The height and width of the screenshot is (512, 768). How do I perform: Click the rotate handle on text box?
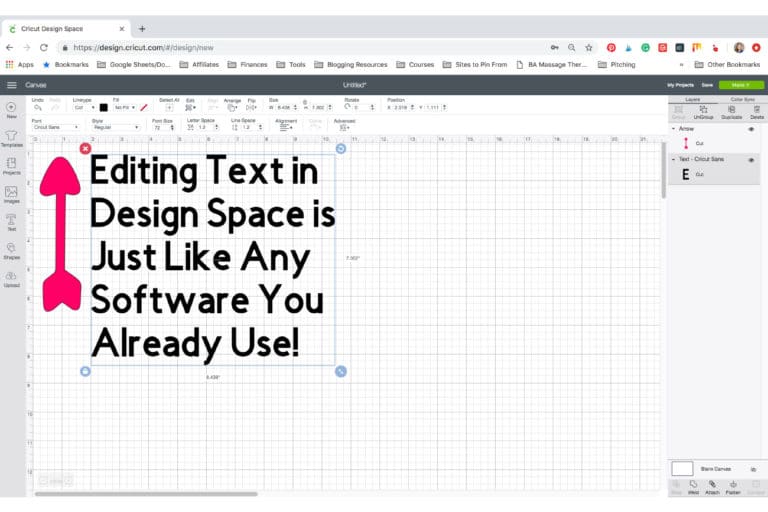(x=341, y=148)
